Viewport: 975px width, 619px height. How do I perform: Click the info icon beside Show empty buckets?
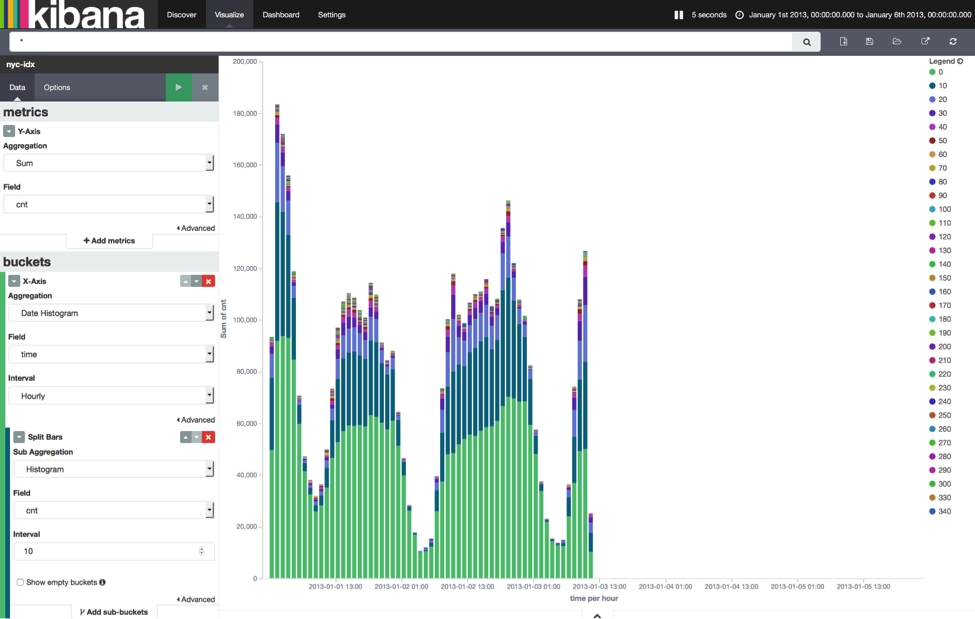pyautogui.click(x=103, y=582)
